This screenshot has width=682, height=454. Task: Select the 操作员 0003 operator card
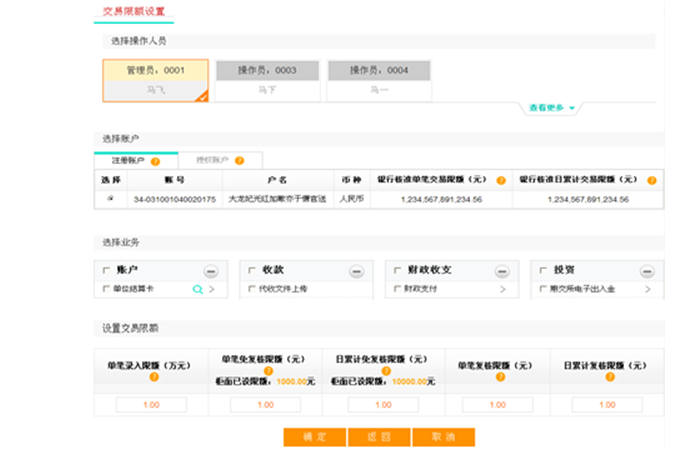point(267,81)
